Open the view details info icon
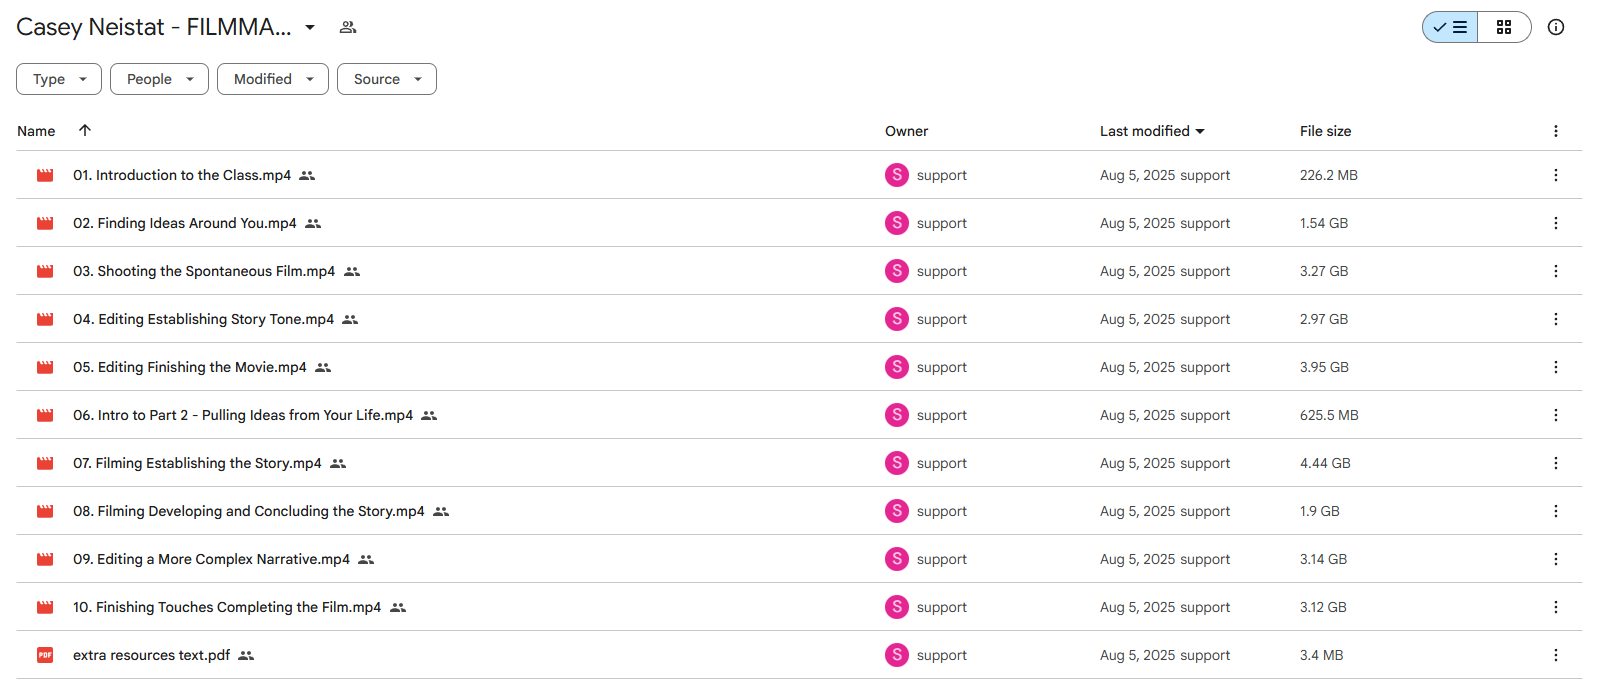Image resolution: width=1597 pixels, height=694 pixels. [x=1556, y=27]
